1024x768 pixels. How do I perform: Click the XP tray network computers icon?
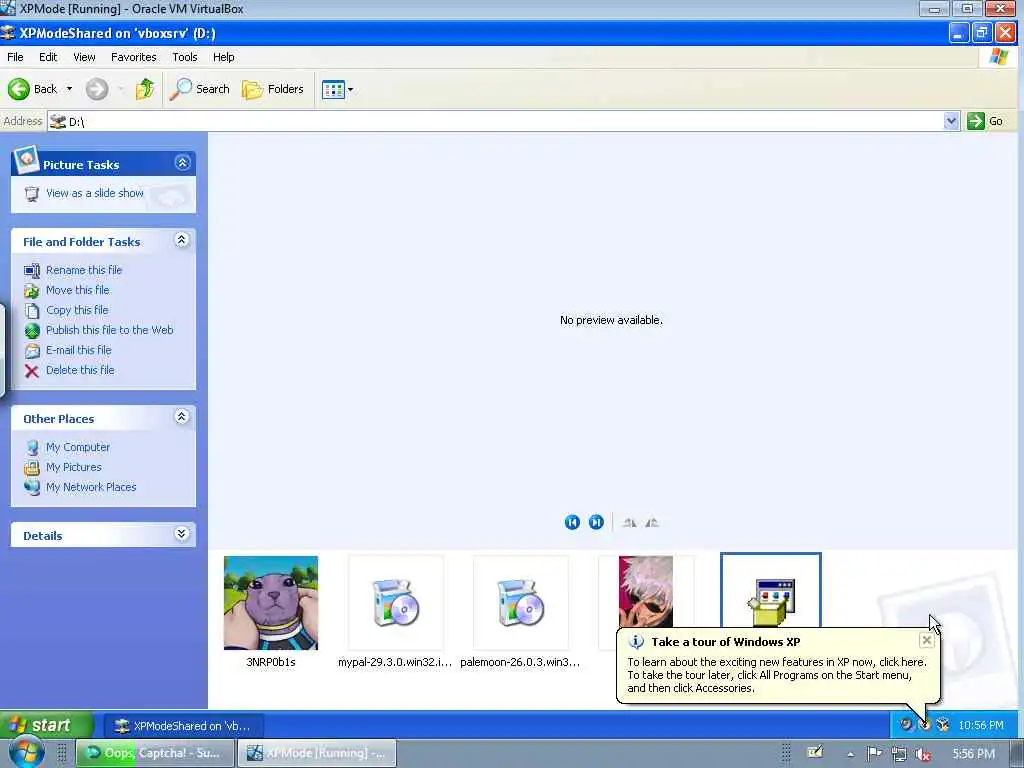click(x=942, y=724)
